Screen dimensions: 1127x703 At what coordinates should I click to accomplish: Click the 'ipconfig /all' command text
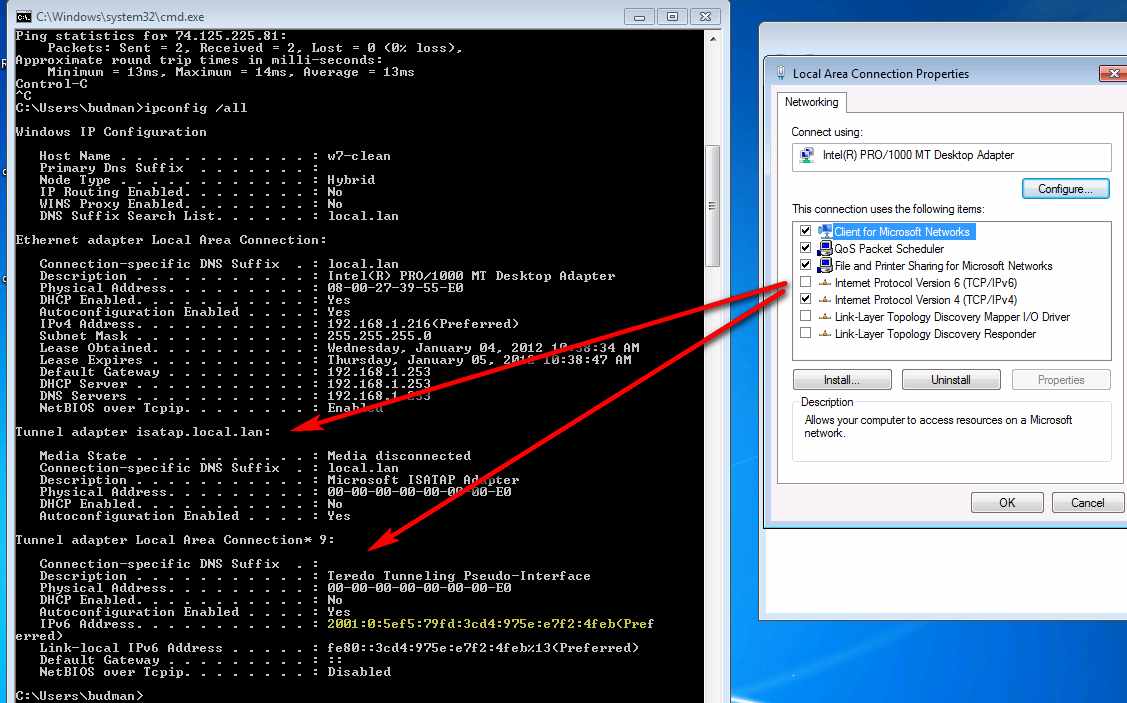tap(196, 108)
